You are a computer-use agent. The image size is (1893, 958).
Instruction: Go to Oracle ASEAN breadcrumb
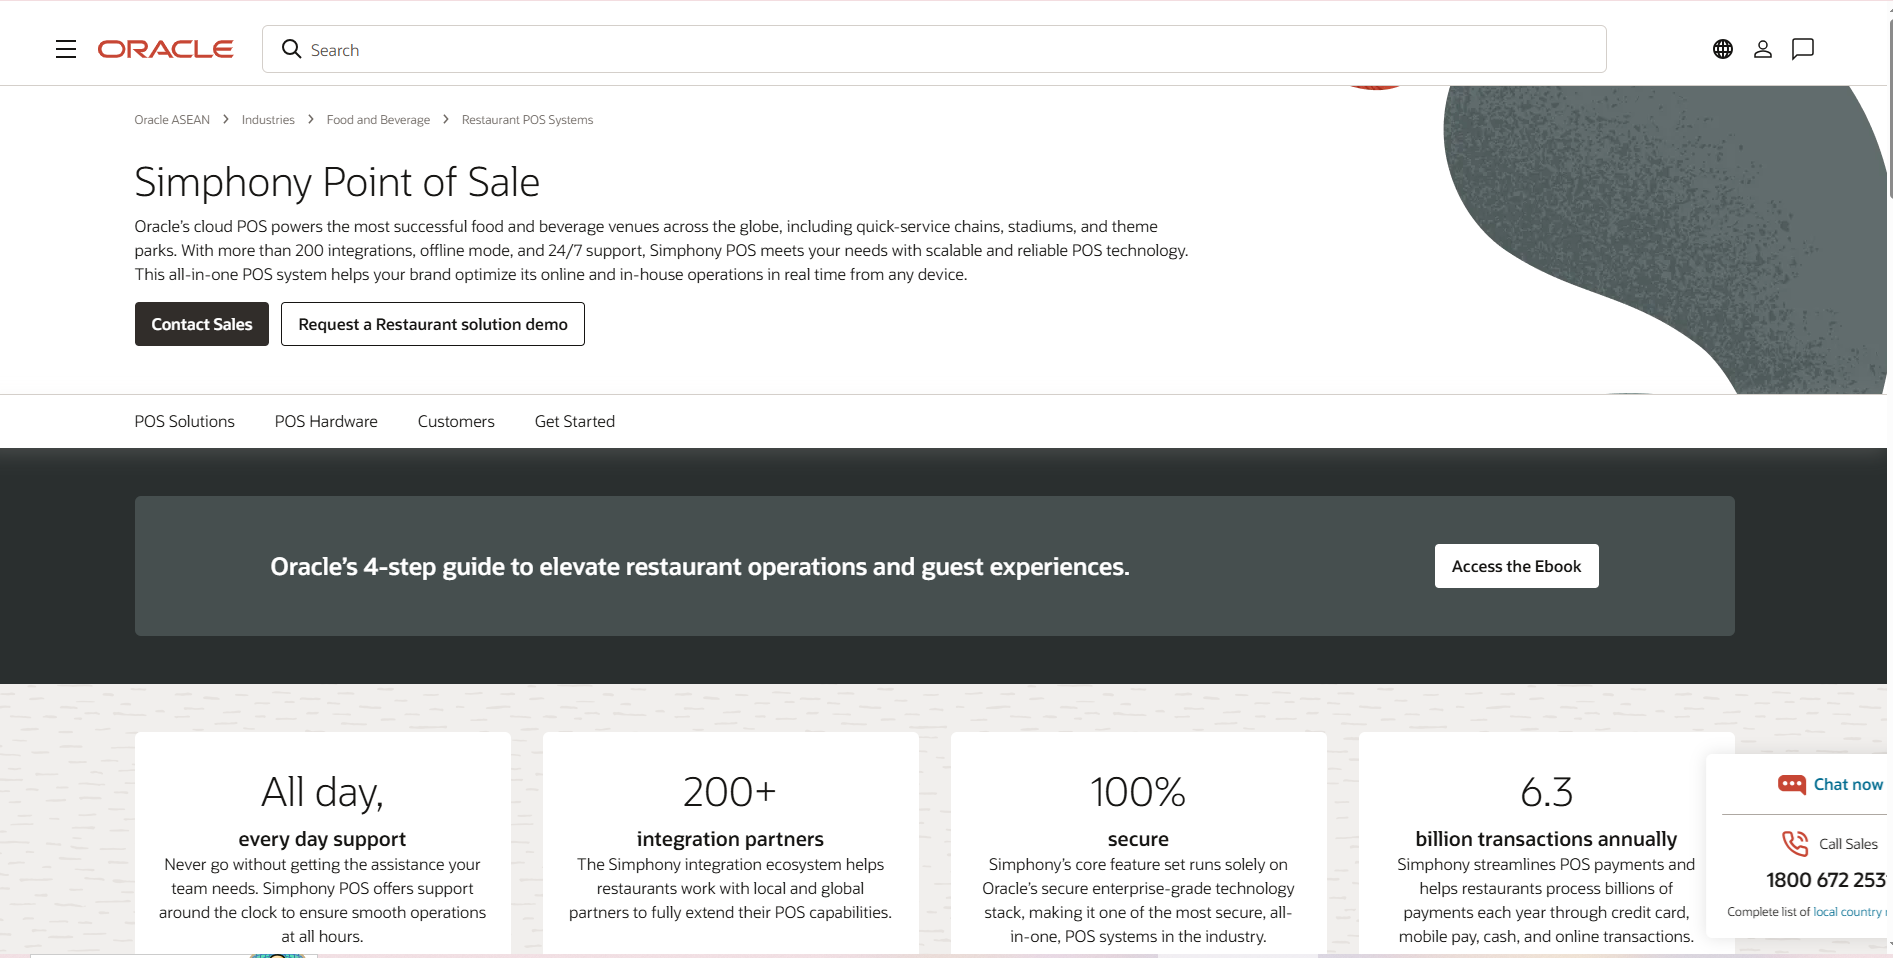(172, 120)
